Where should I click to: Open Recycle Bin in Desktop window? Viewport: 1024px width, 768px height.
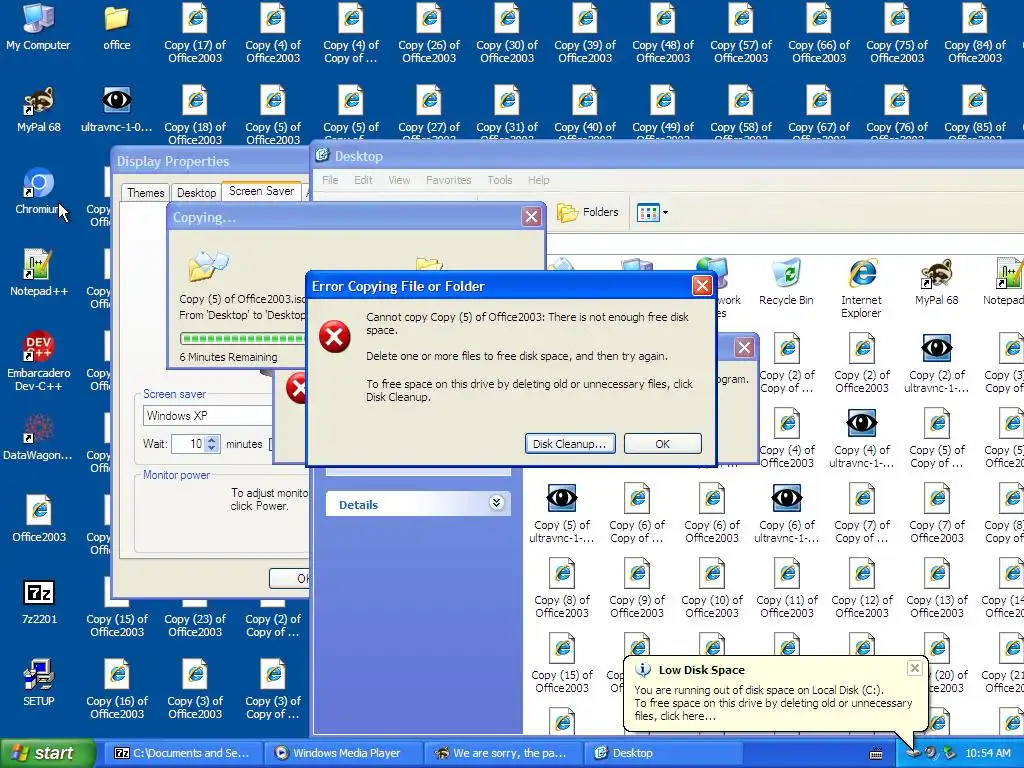click(786, 282)
